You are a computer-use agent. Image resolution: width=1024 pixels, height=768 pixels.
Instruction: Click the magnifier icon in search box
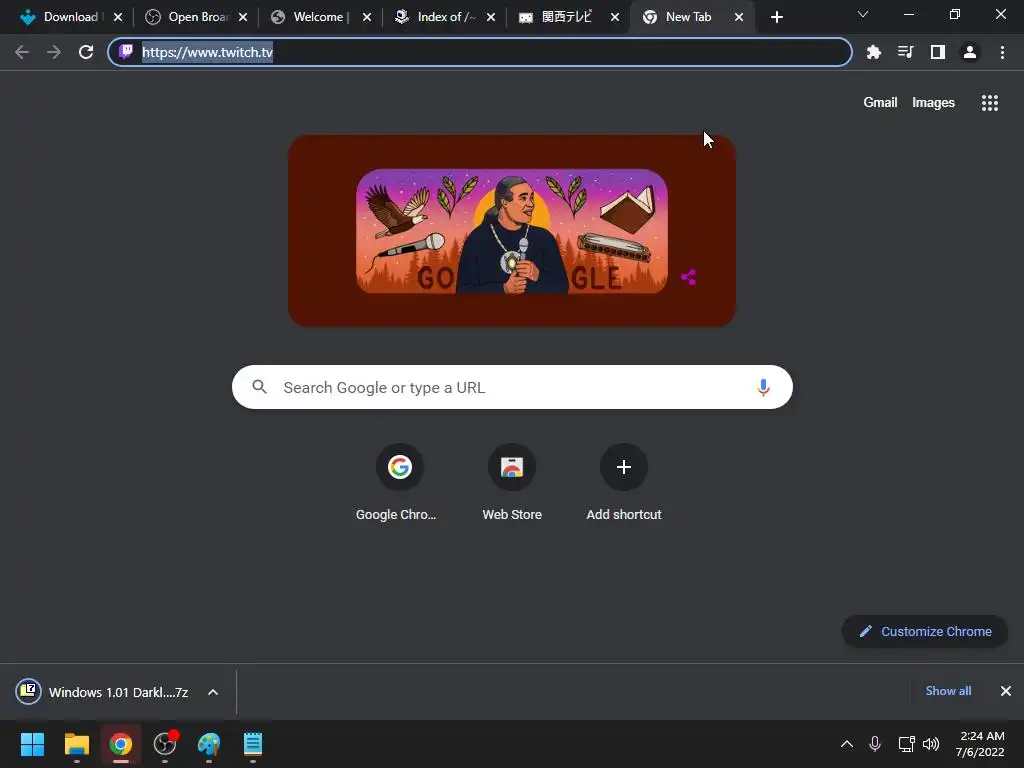[x=259, y=387]
